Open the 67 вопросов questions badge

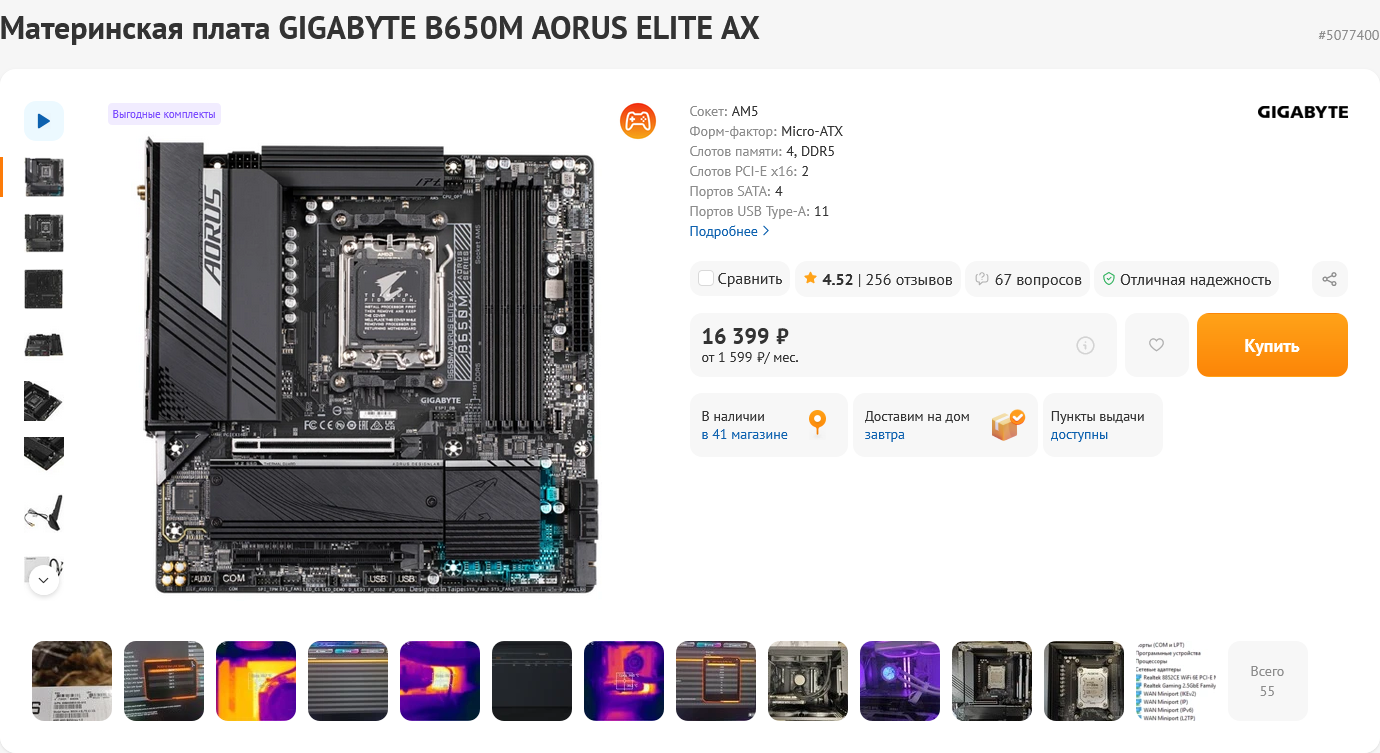click(1028, 279)
